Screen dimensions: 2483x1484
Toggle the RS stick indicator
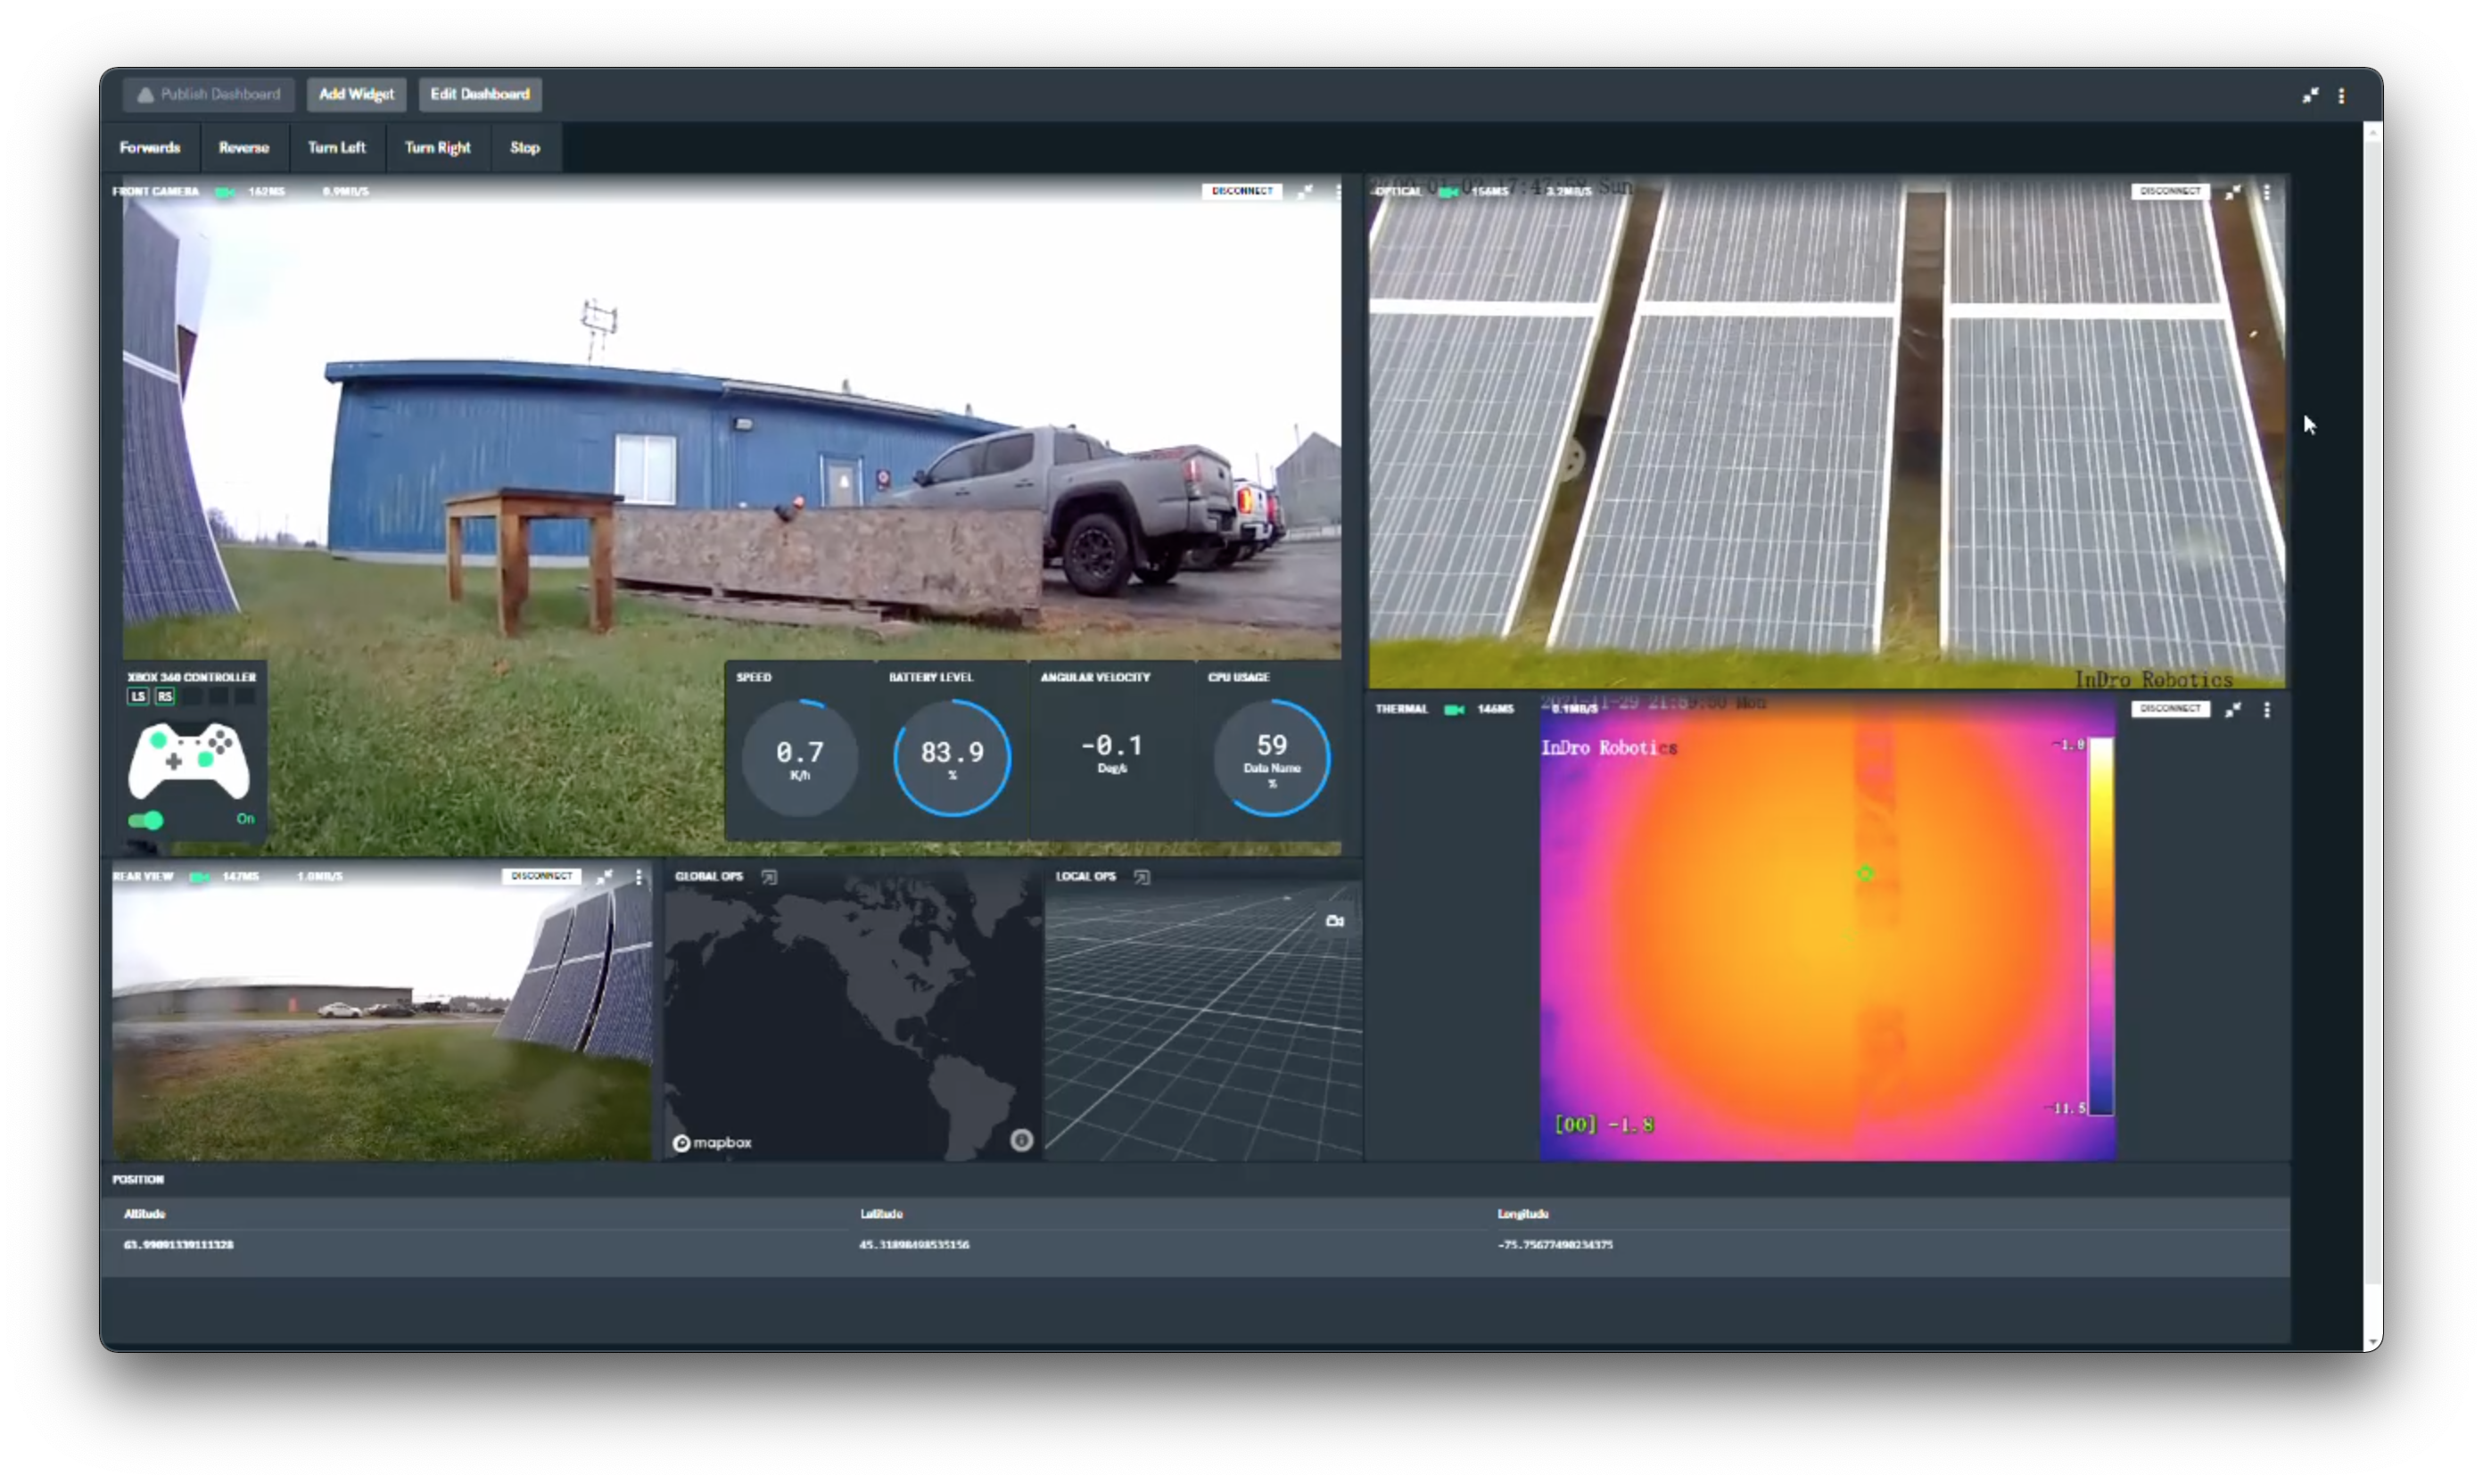point(165,696)
